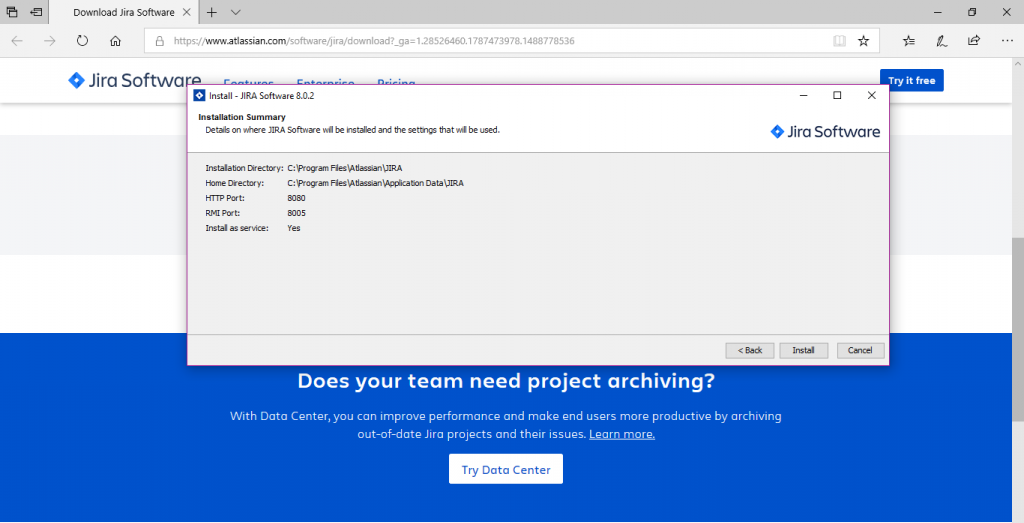Click the tabs you've set aside icon
The image size is (1024, 523).
point(12,12)
